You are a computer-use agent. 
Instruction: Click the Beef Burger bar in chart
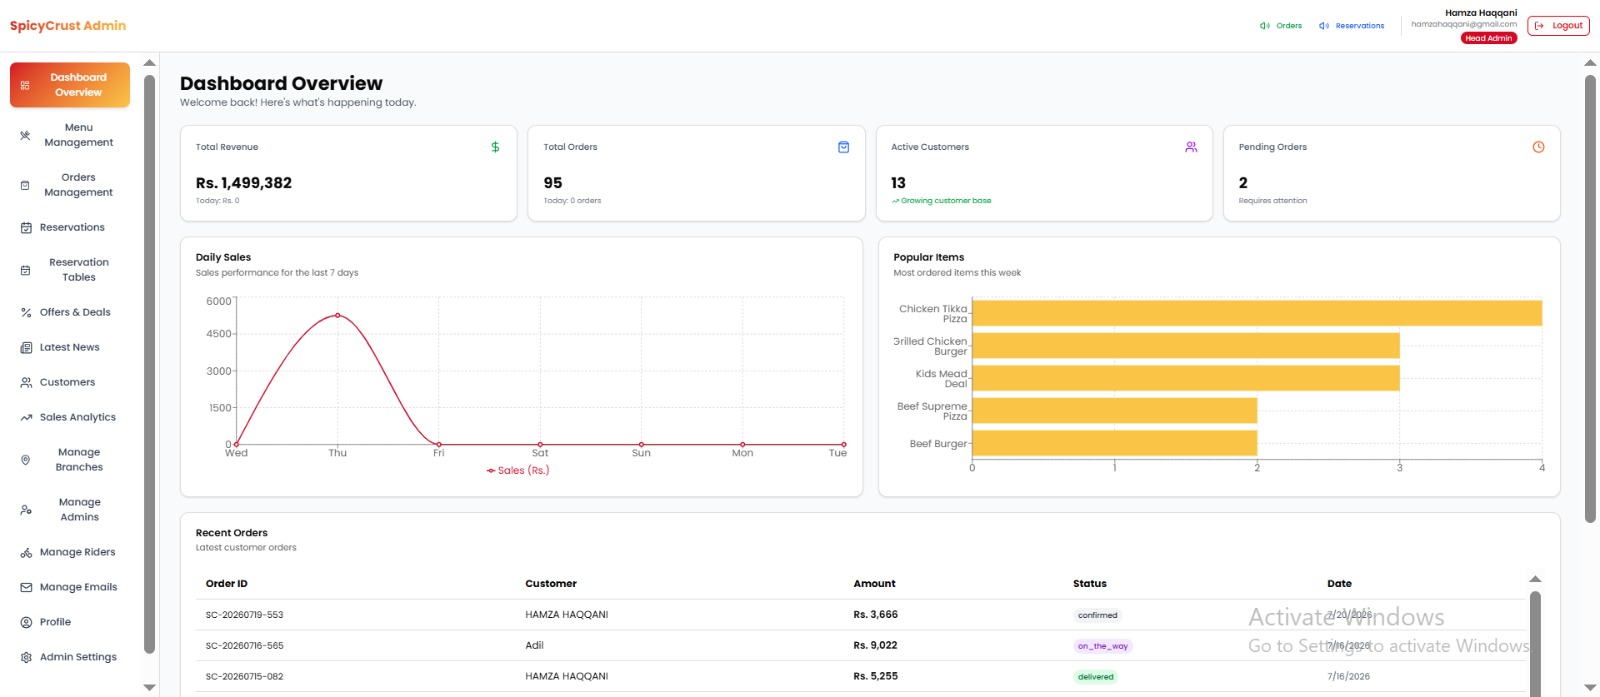coord(1114,443)
